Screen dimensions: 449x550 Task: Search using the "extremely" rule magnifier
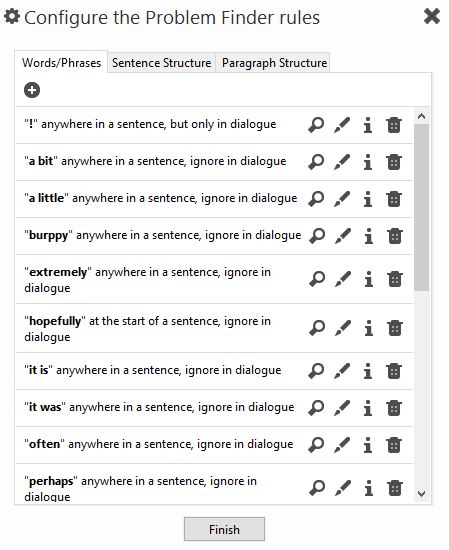[x=317, y=279]
